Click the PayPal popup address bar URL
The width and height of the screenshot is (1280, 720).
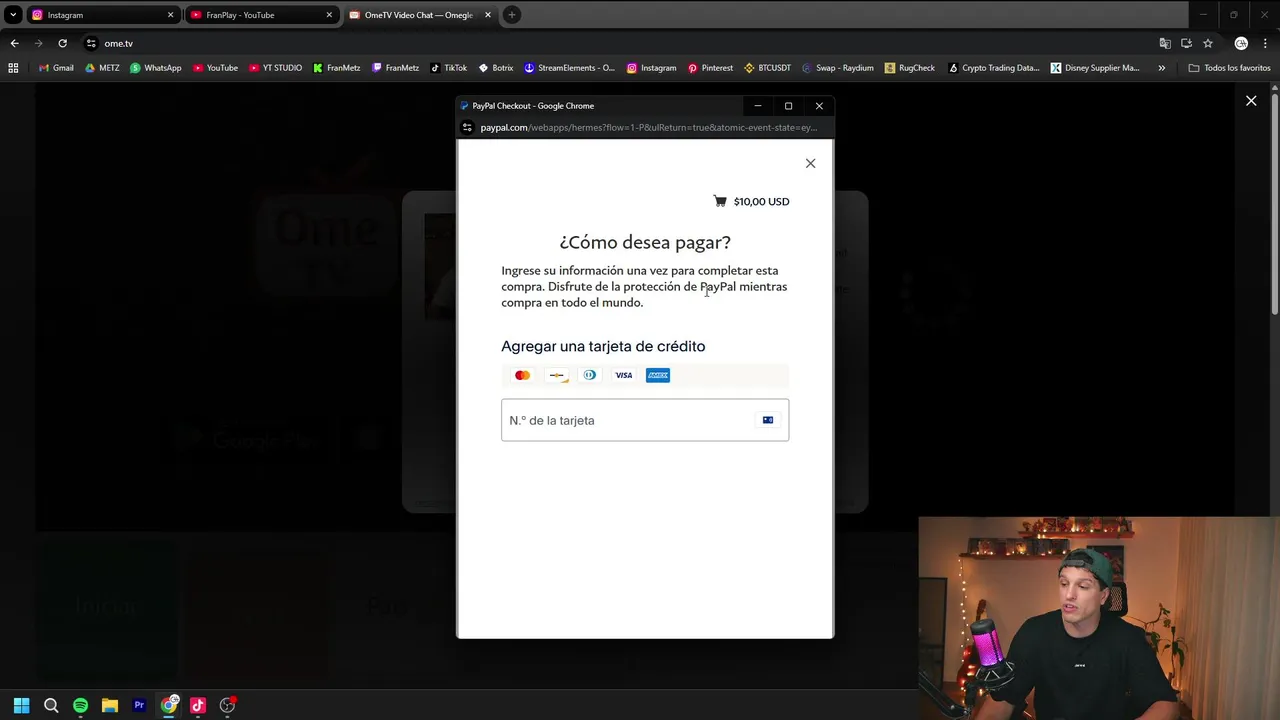tap(648, 127)
